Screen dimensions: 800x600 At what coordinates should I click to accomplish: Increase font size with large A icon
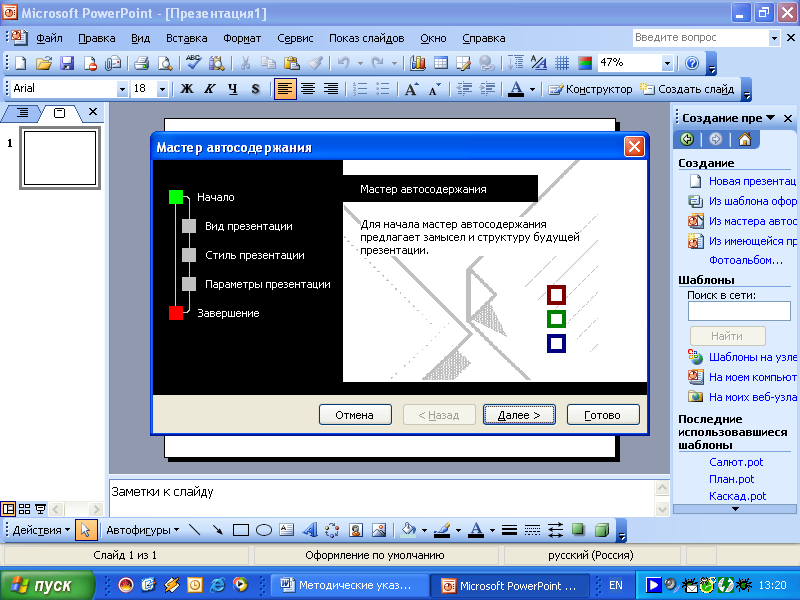[411, 89]
